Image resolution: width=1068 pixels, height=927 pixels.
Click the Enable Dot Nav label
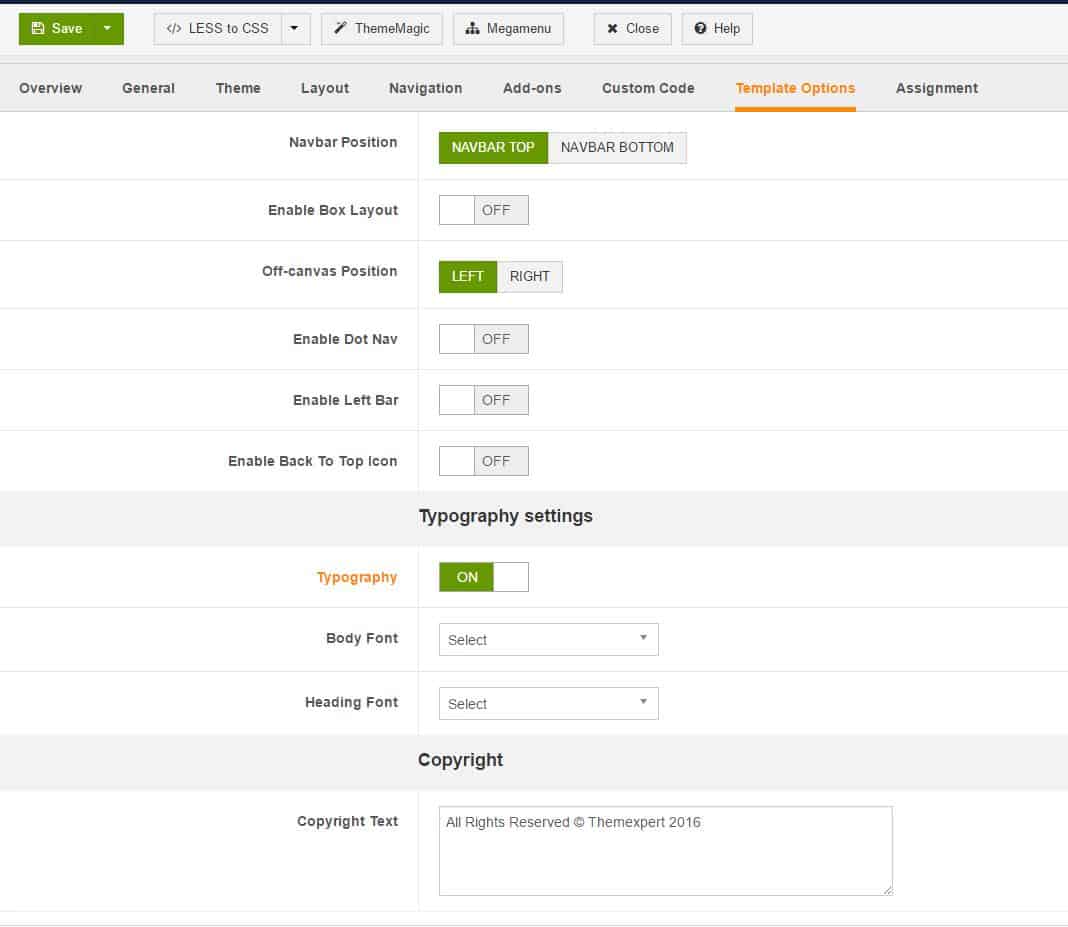(345, 339)
